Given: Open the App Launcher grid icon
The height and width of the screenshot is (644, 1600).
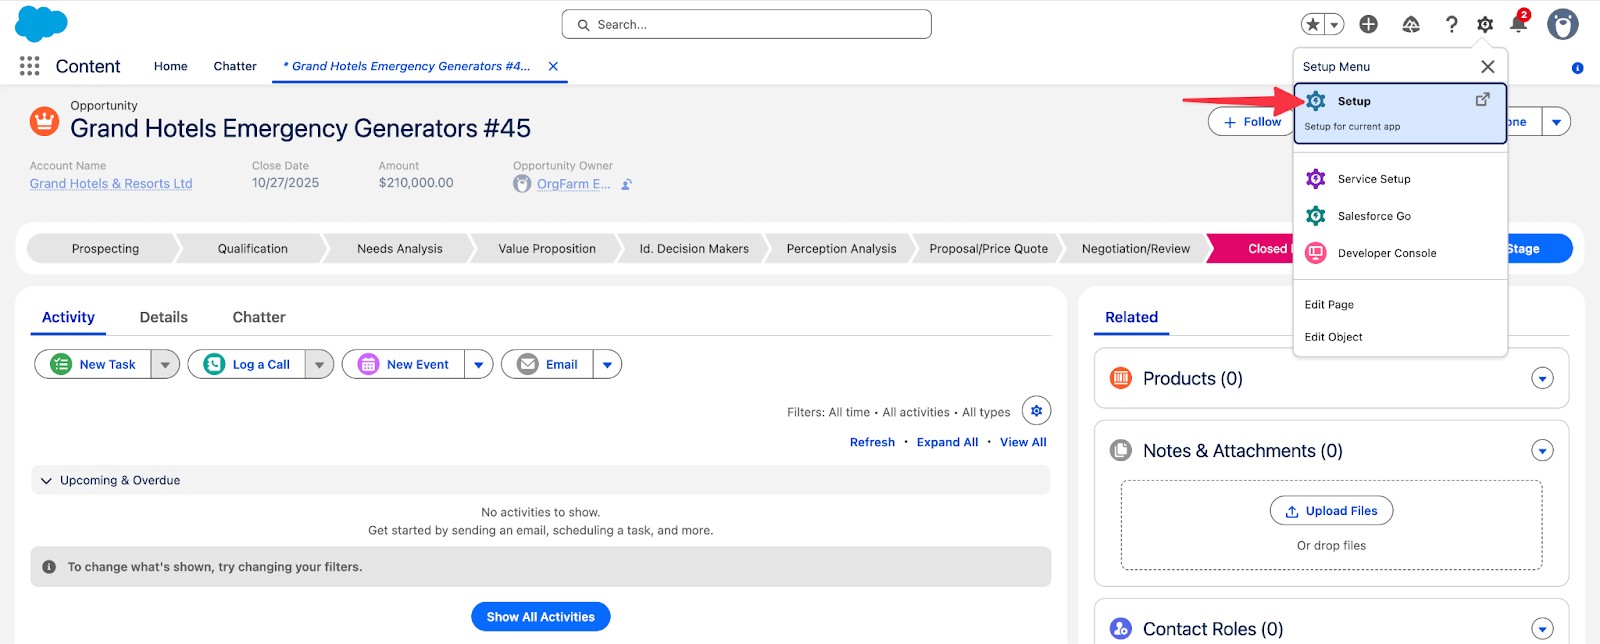Looking at the screenshot, I should [30, 66].
